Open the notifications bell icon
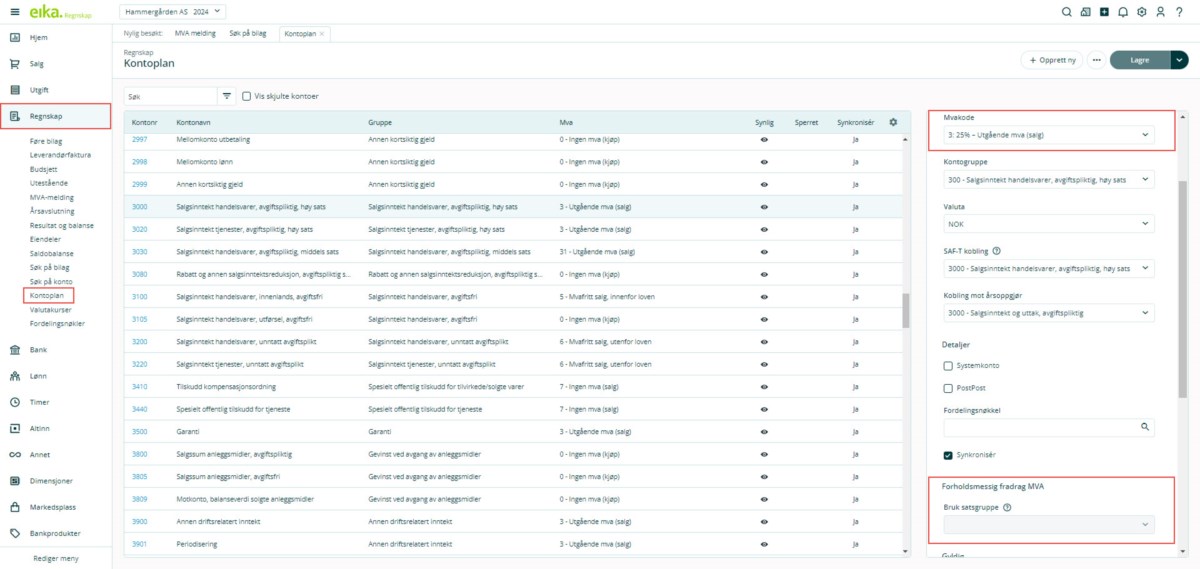The height and width of the screenshot is (569, 1200). pyautogui.click(x=1123, y=12)
